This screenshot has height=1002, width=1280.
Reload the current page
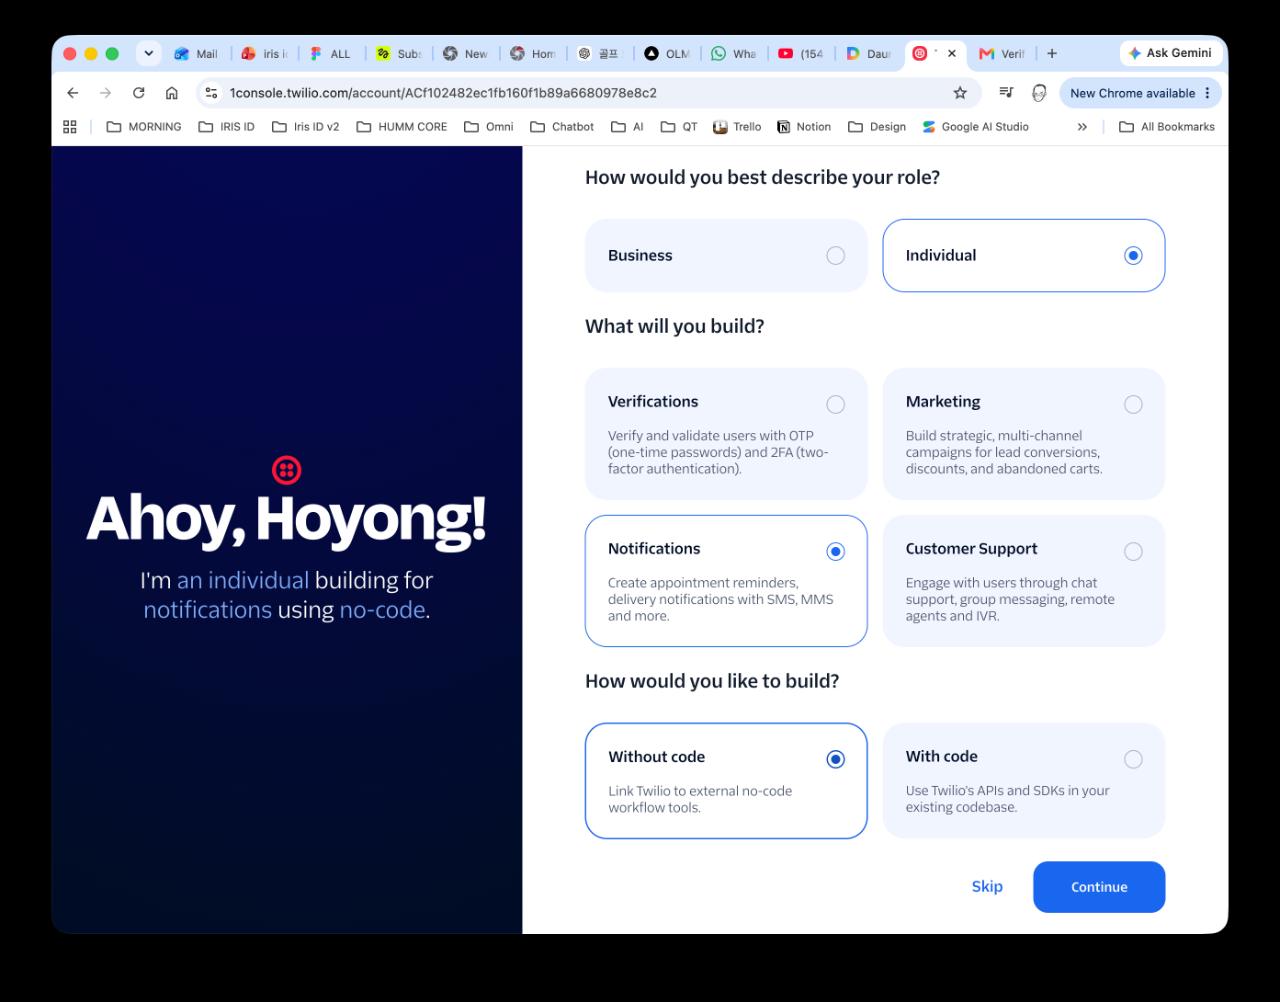[139, 93]
